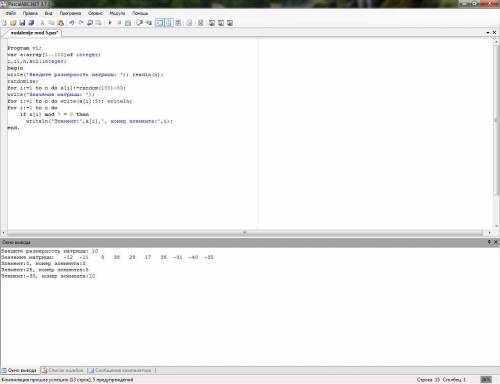The height and width of the screenshot is (384, 500).
Task: Open the Сервис menu
Action: coord(95,13)
